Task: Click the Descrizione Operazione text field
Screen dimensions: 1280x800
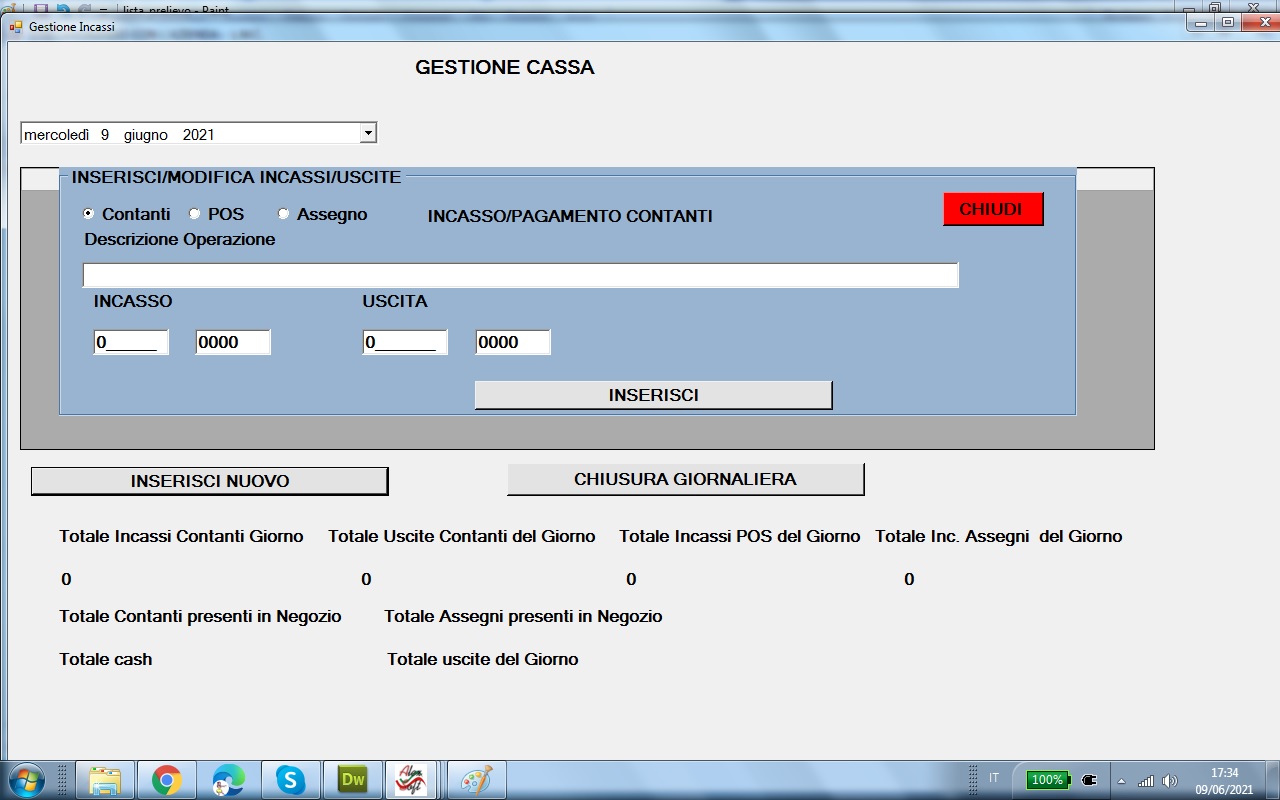Action: click(x=520, y=275)
